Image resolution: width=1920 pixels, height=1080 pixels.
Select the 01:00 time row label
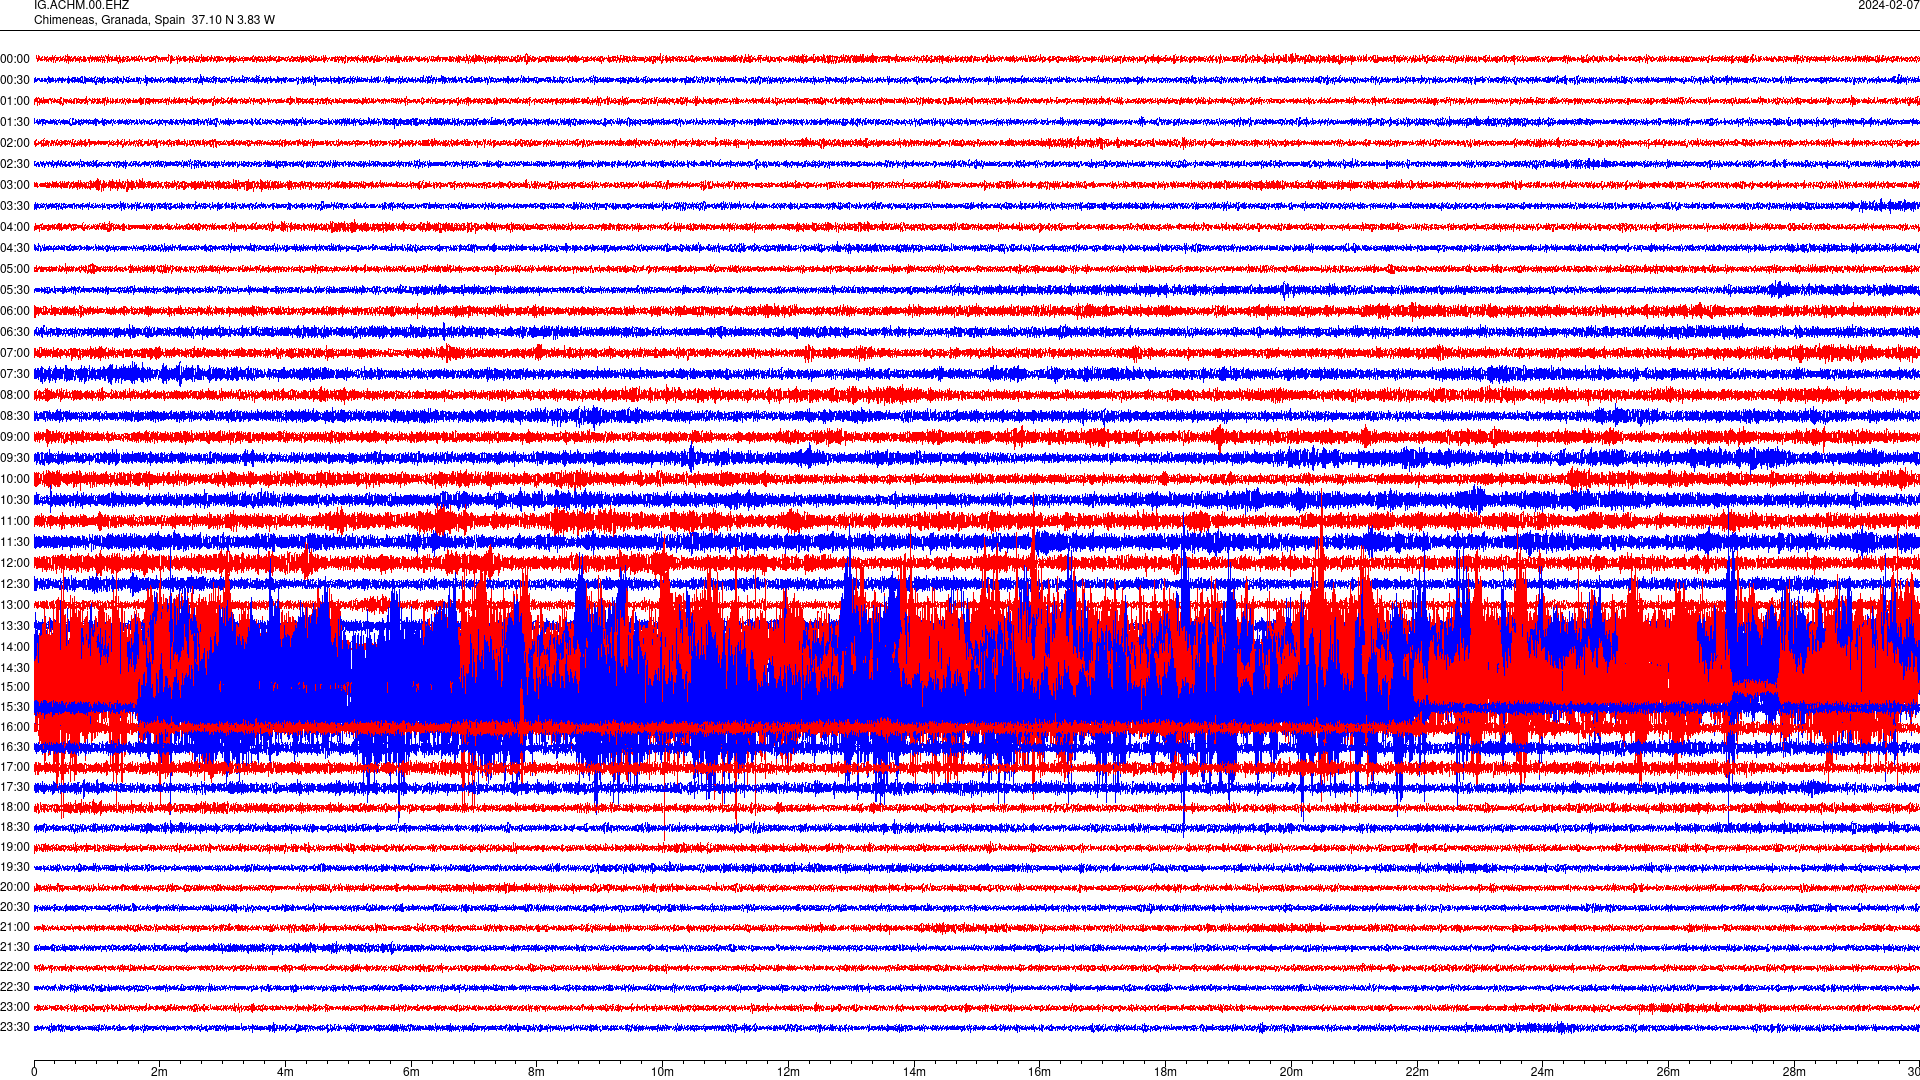click(15, 101)
